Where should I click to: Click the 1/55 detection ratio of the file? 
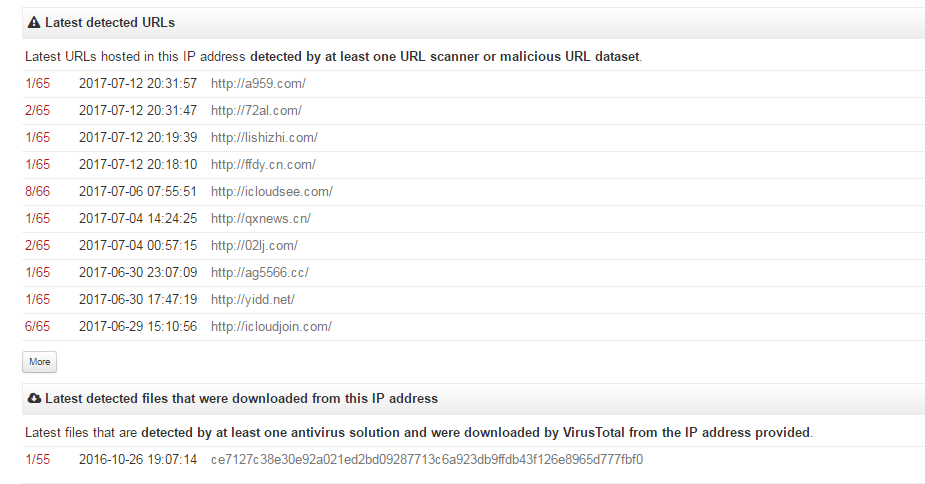pyautogui.click(x=37, y=460)
